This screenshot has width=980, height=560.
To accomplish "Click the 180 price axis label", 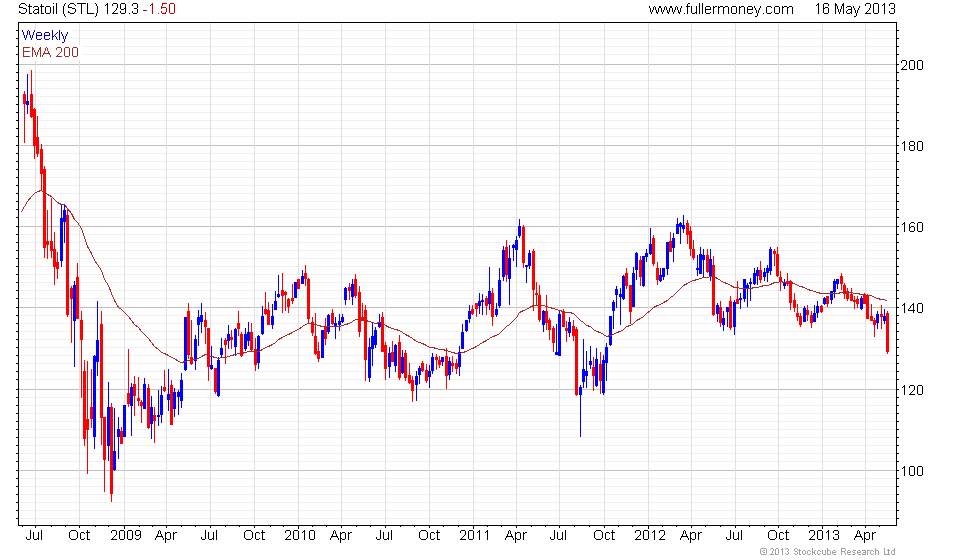I will (x=911, y=146).
